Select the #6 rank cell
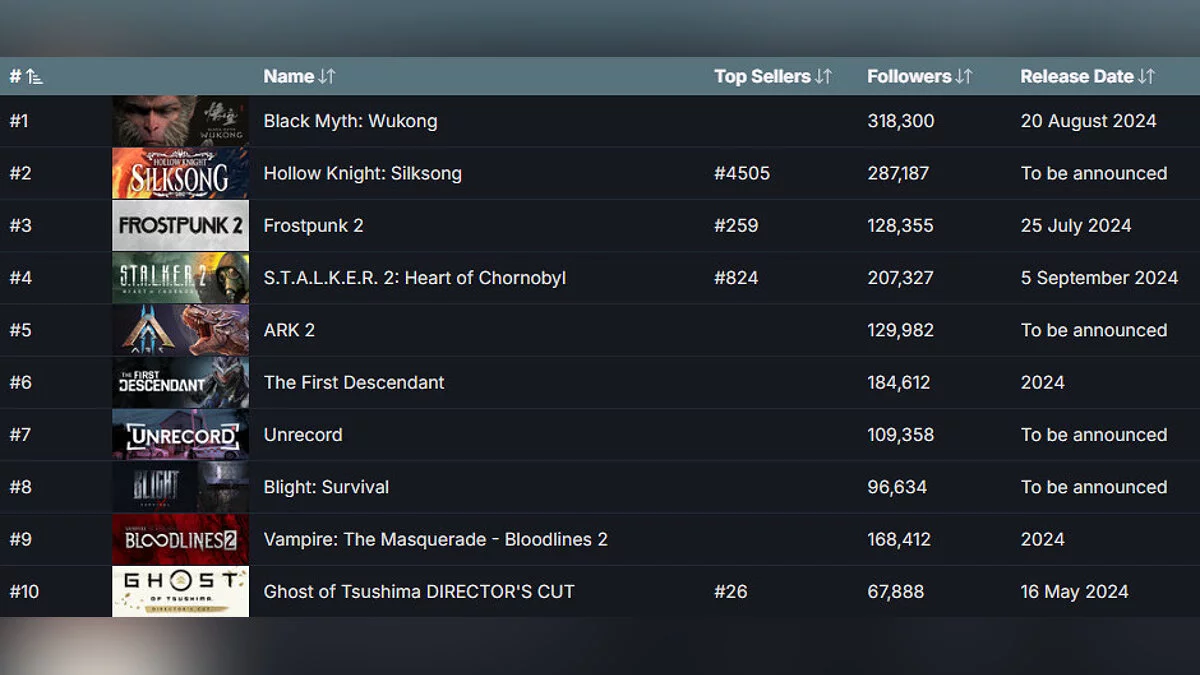This screenshot has height=675, width=1200. pos(20,382)
